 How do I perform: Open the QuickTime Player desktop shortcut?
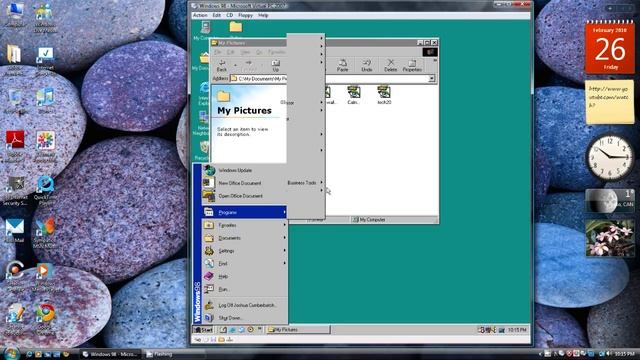[x=45, y=190]
